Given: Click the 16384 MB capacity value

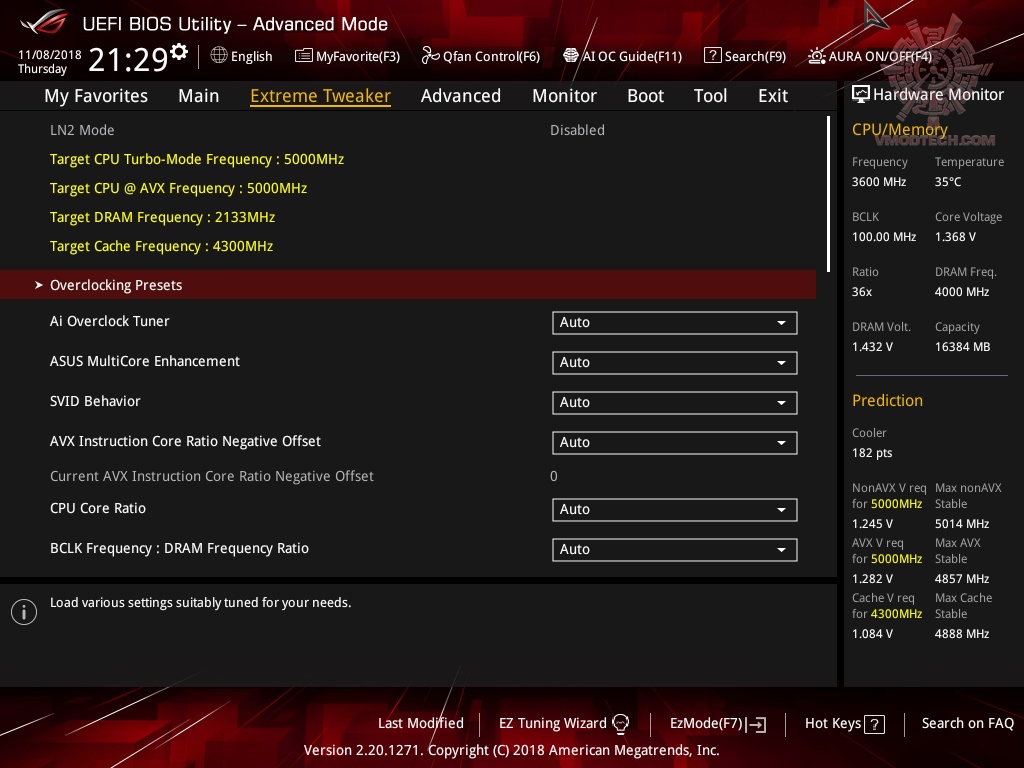Looking at the screenshot, I should tap(963, 346).
